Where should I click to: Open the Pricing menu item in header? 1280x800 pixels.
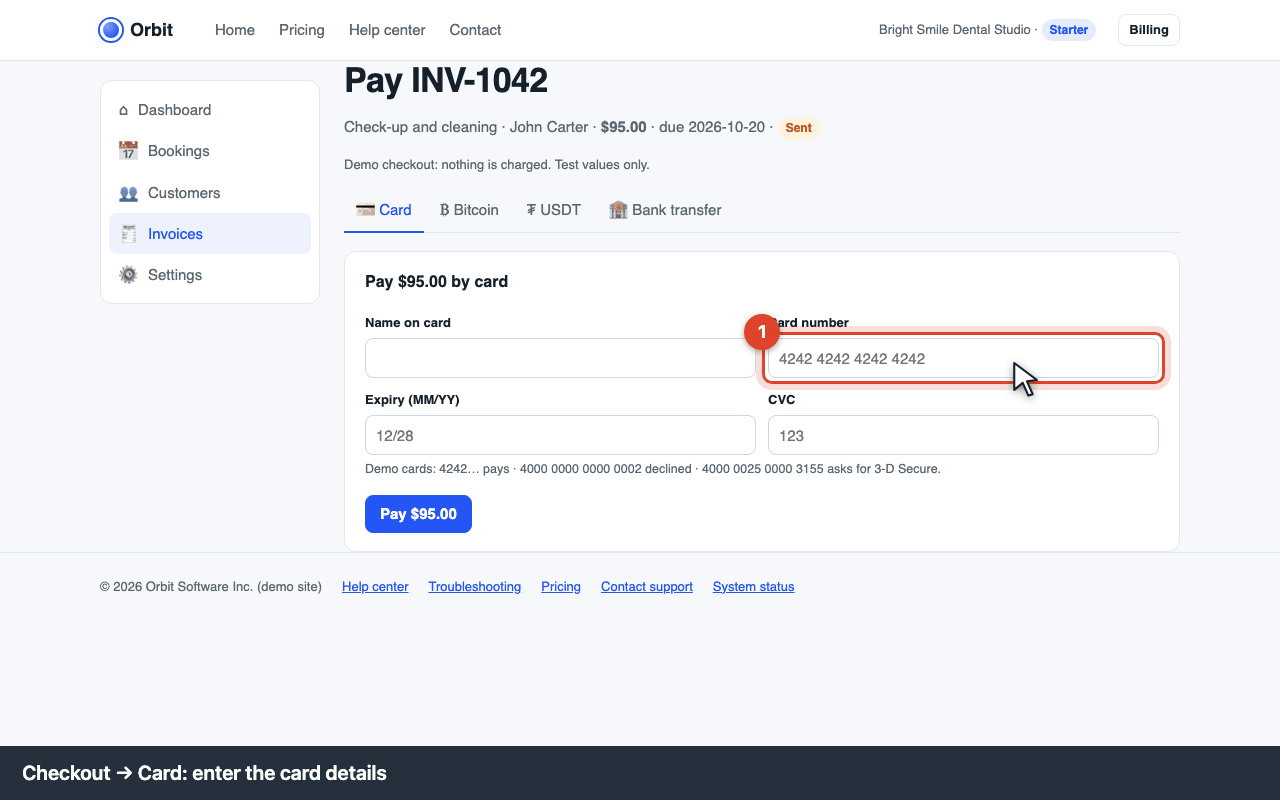point(302,30)
